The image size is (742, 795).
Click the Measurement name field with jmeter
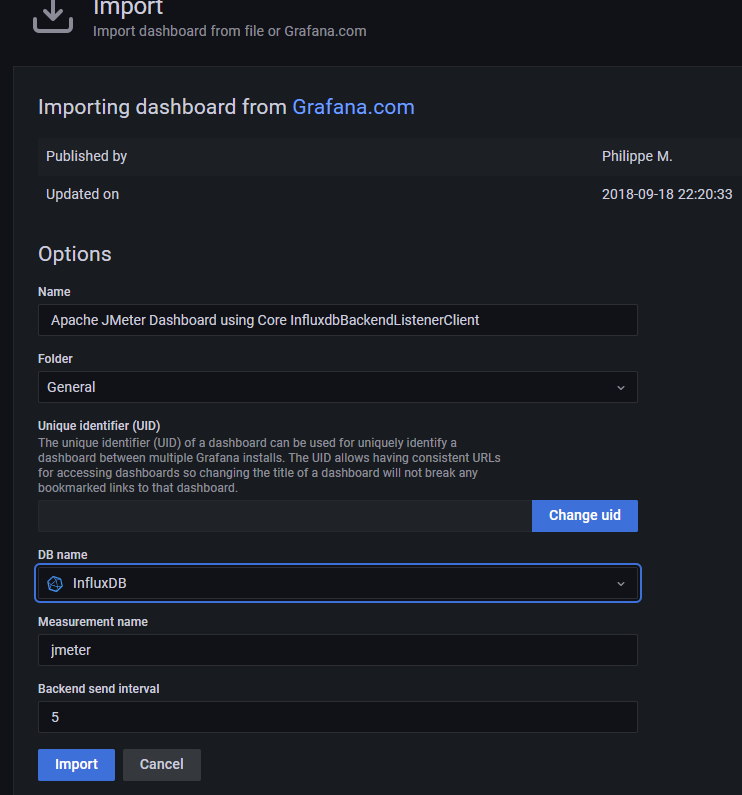click(337, 650)
